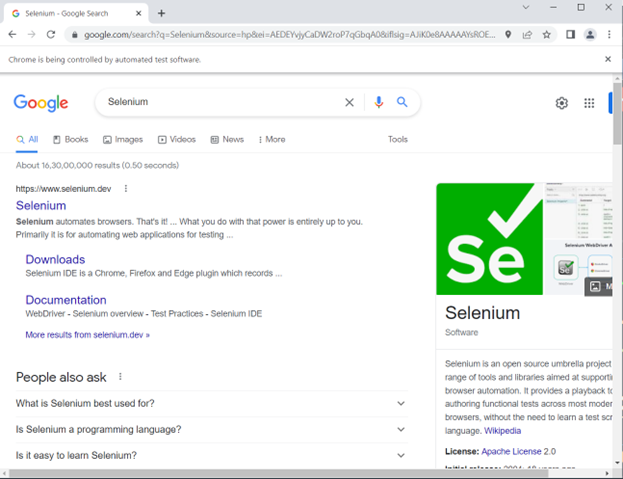The image size is (623, 479).
Task: Click the Selenium heading in the knowledge panel
Action: coord(482,313)
